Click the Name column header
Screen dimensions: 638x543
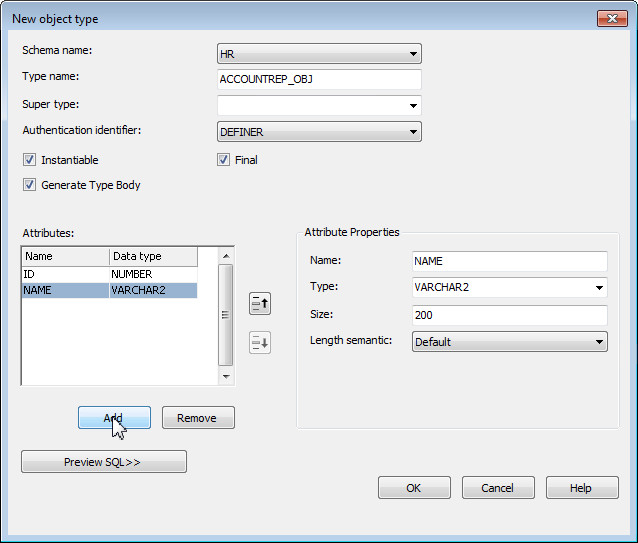[66, 256]
